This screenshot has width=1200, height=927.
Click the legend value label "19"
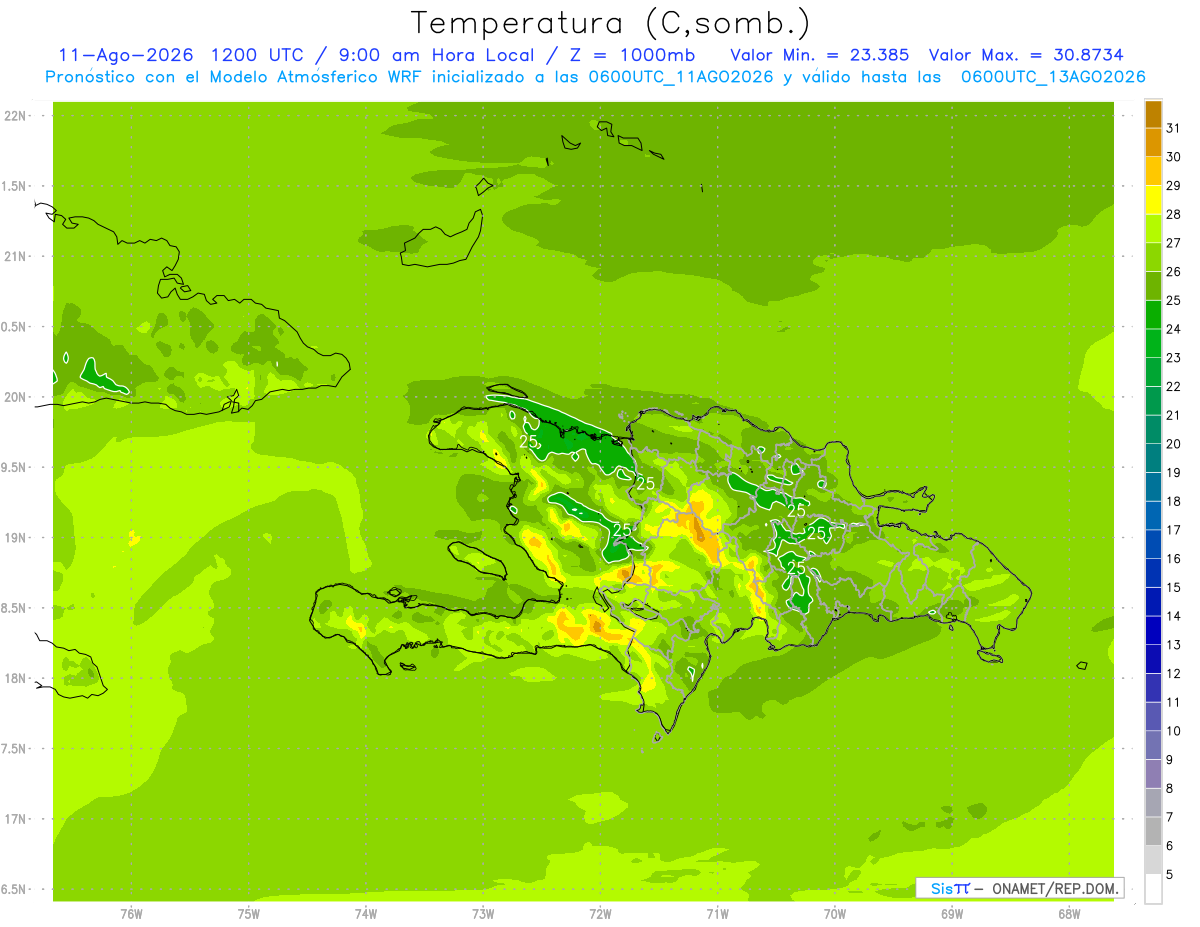pos(1174,473)
